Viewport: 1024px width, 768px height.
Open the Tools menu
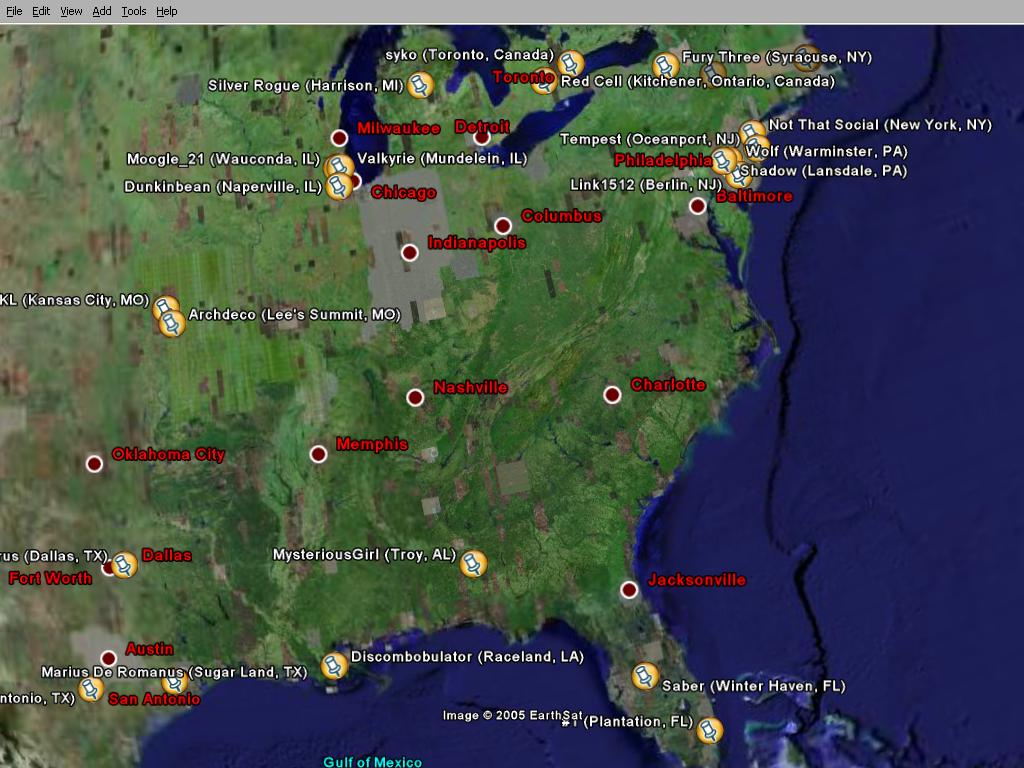click(134, 11)
